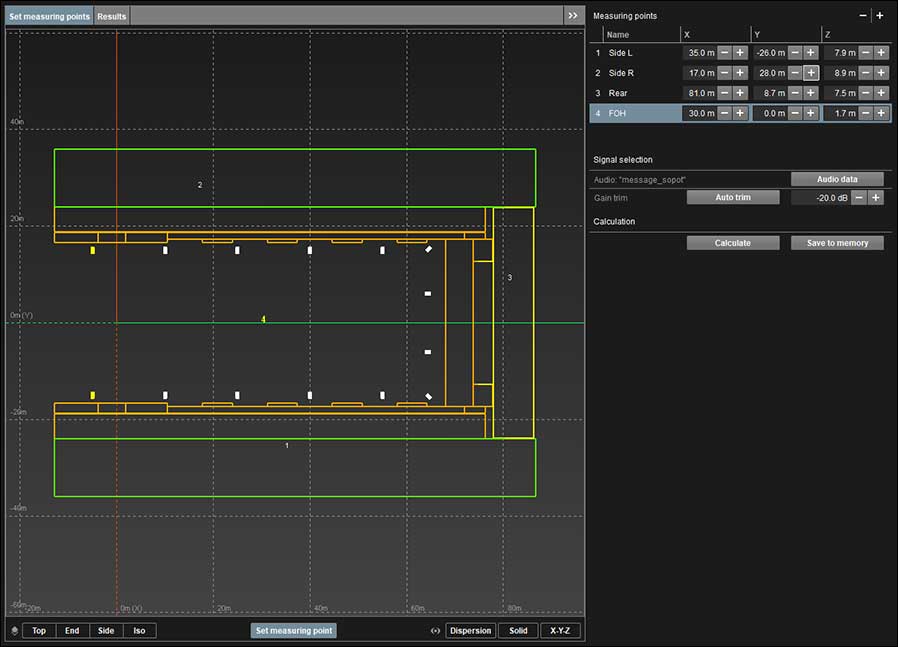
Task: Toggle the X-Y-Z axes display
Action: pos(560,631)
